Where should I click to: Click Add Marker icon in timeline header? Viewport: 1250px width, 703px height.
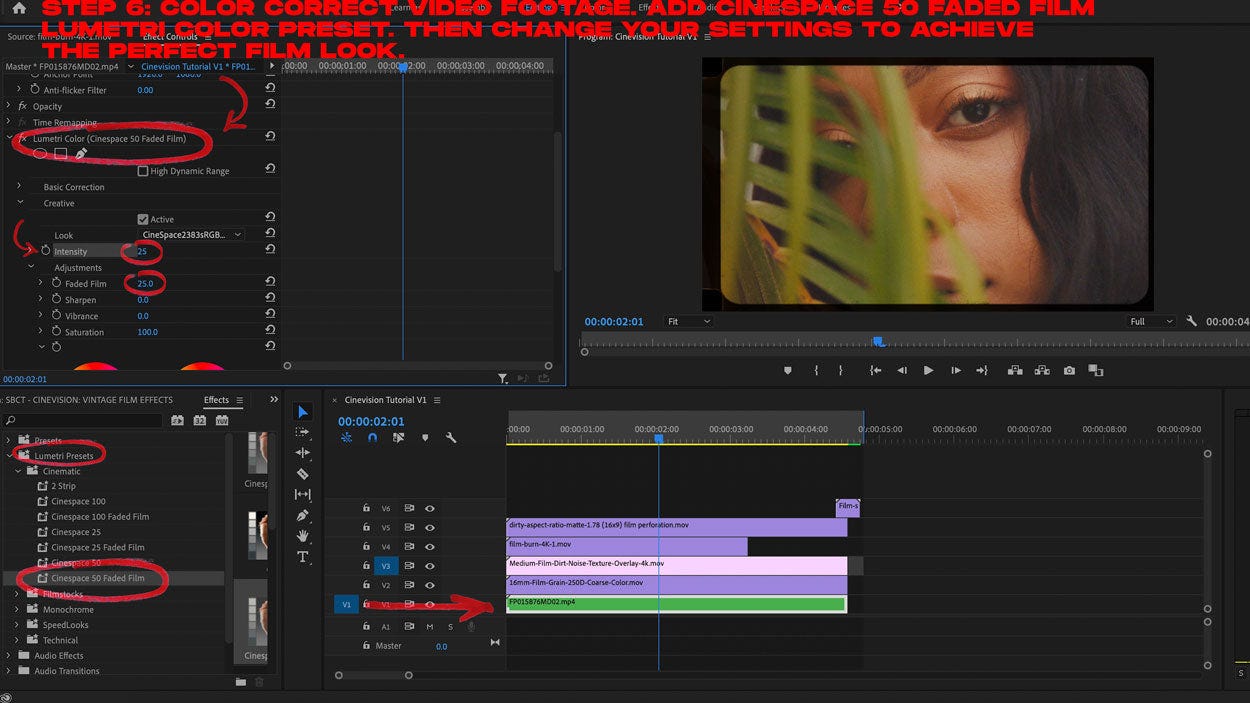(x=425, y=438)
